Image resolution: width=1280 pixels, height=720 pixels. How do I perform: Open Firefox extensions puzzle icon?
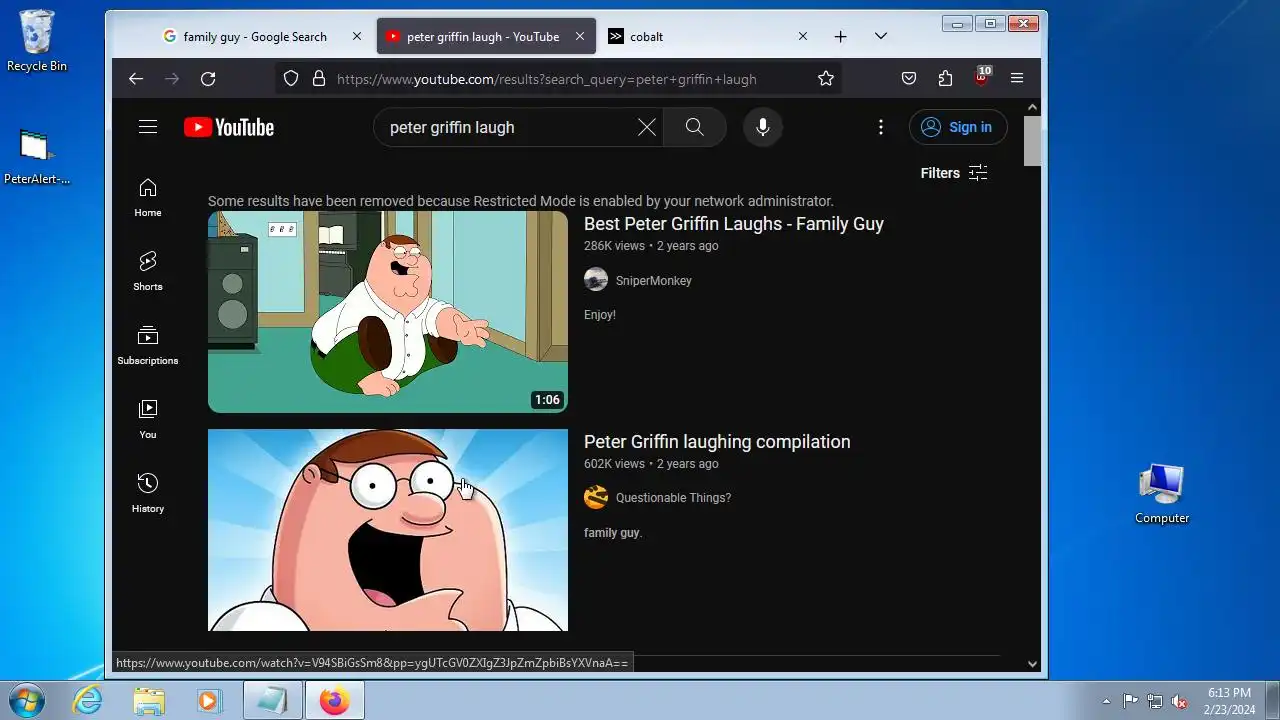[945, 78]
